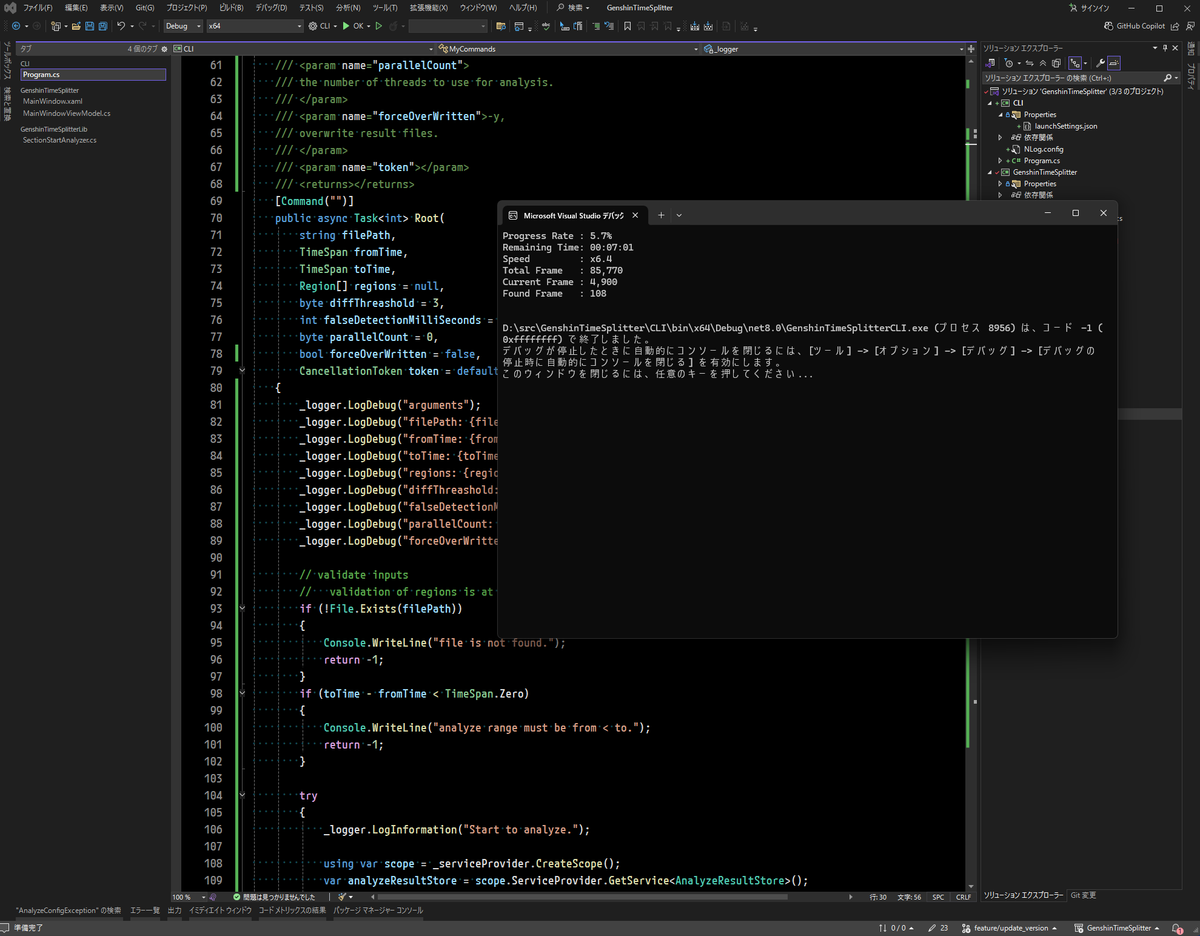The image size is (1200, 936).
Task: Click the pencil changes count in status bar
Action: pos(938,928)
